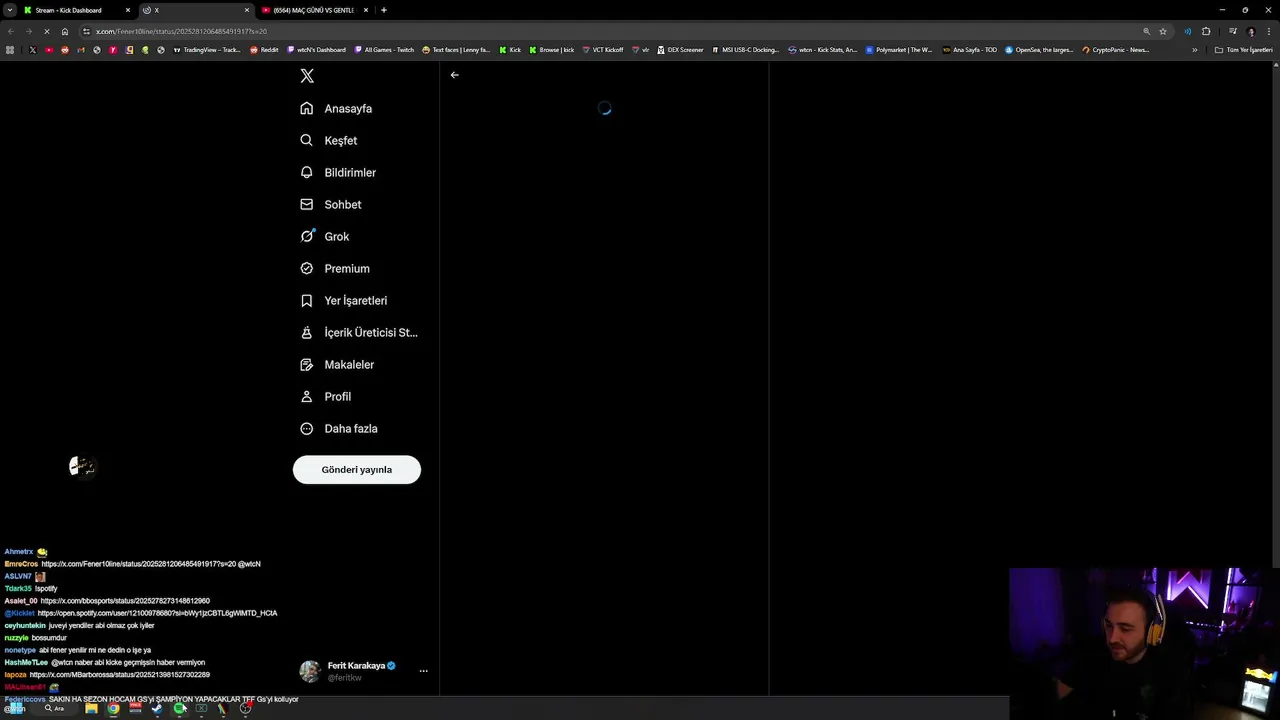
Task: Open Chrome three-dot menu
Action: click(x=1268, y=31)
